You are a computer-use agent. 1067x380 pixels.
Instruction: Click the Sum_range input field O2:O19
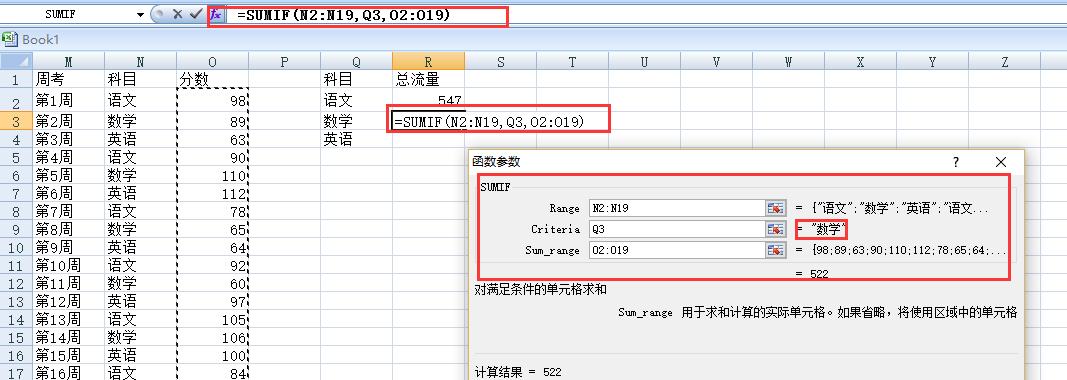pos(678,250)
